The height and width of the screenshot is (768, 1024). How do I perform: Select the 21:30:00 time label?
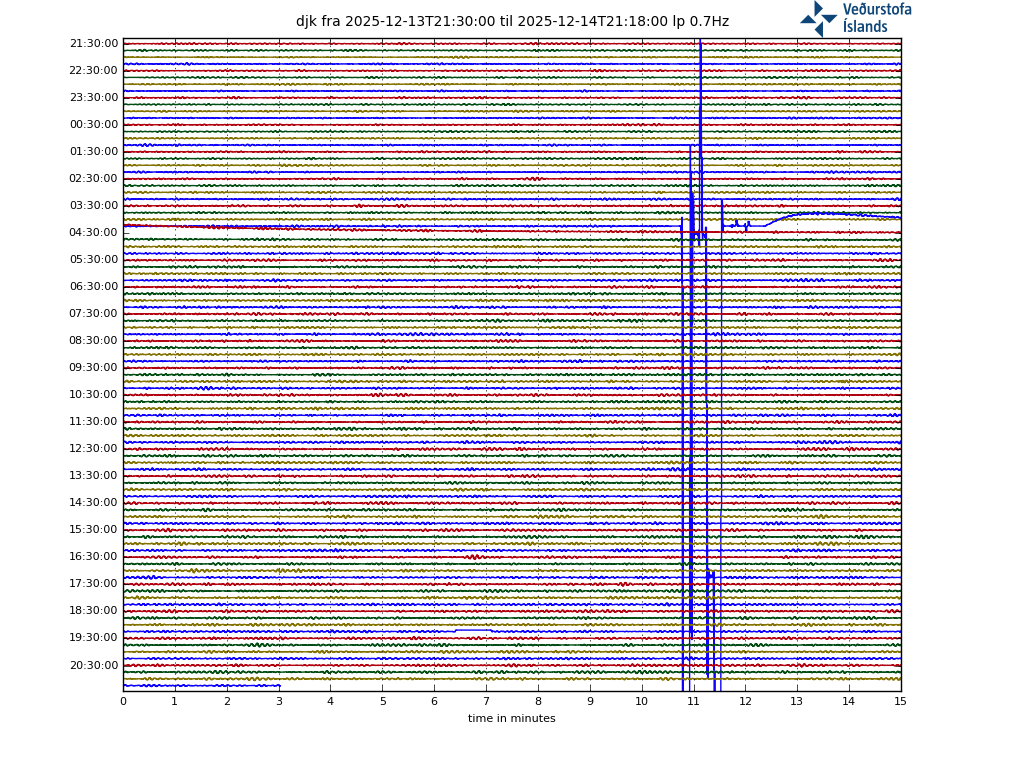[94, 44]
